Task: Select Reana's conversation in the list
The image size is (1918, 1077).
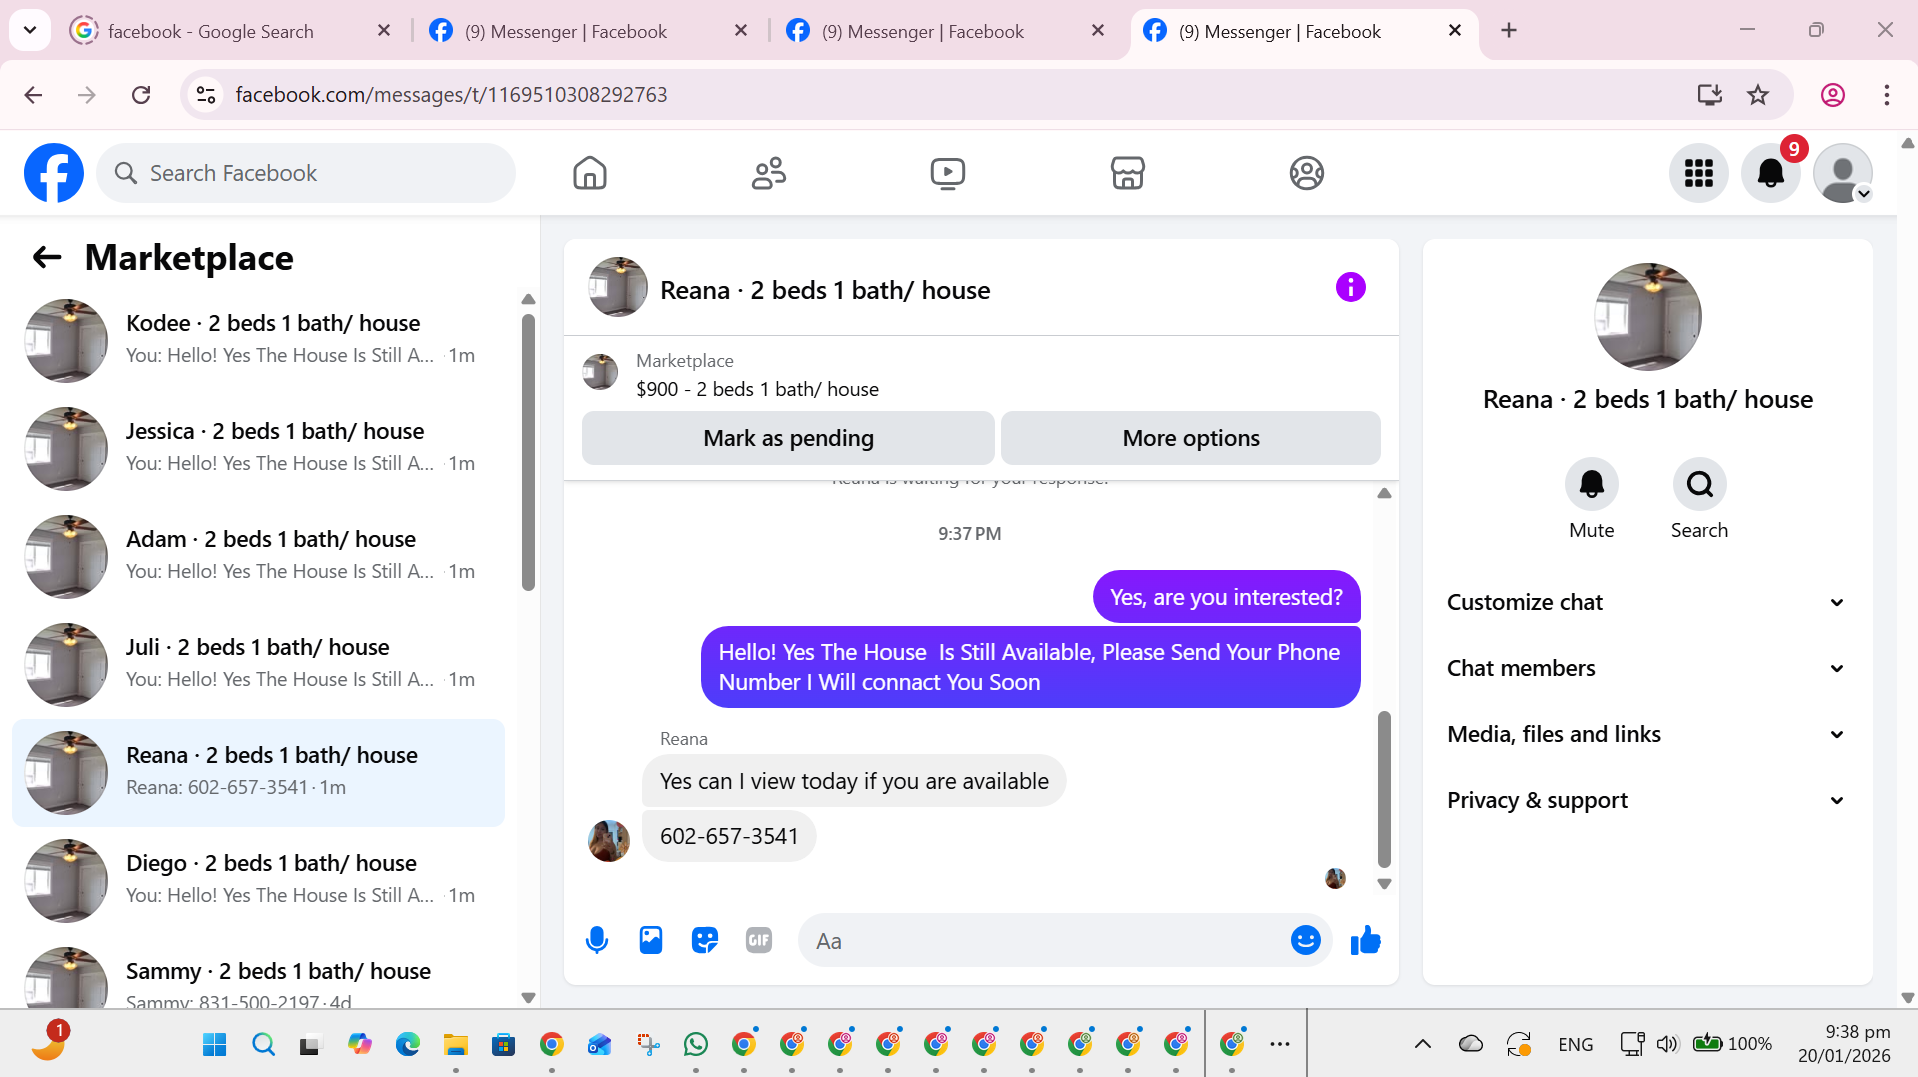Action: (x=258, y=773)
